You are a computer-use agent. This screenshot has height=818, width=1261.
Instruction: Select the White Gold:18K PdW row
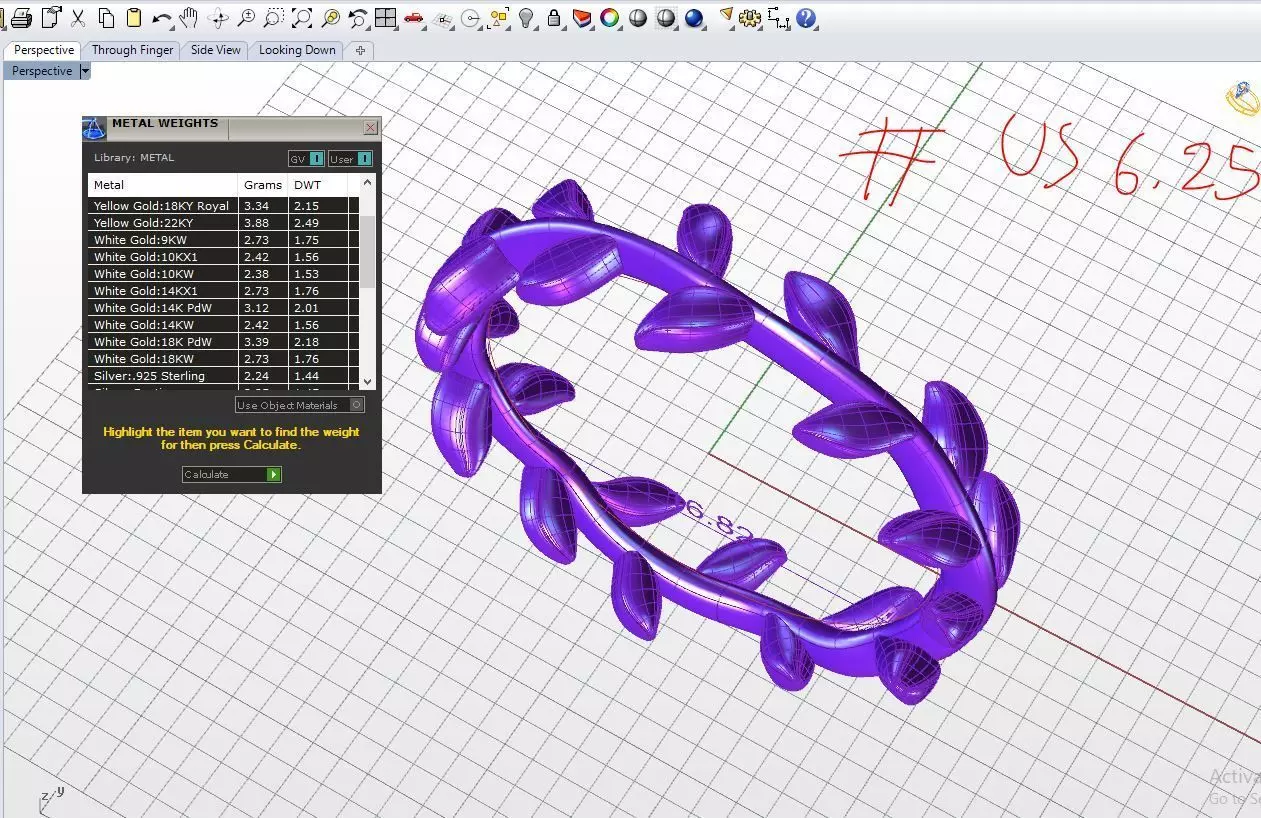(224, 342)
